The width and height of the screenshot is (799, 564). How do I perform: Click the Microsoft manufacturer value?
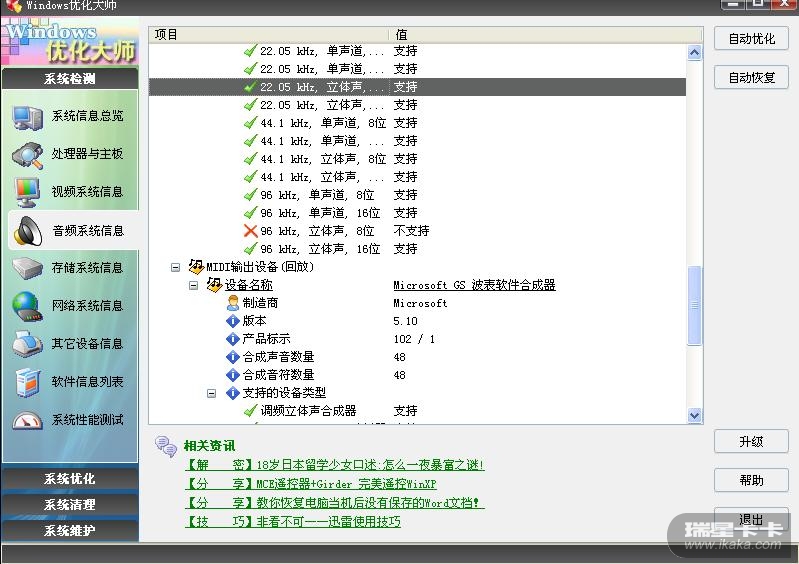tap(420, 303)
